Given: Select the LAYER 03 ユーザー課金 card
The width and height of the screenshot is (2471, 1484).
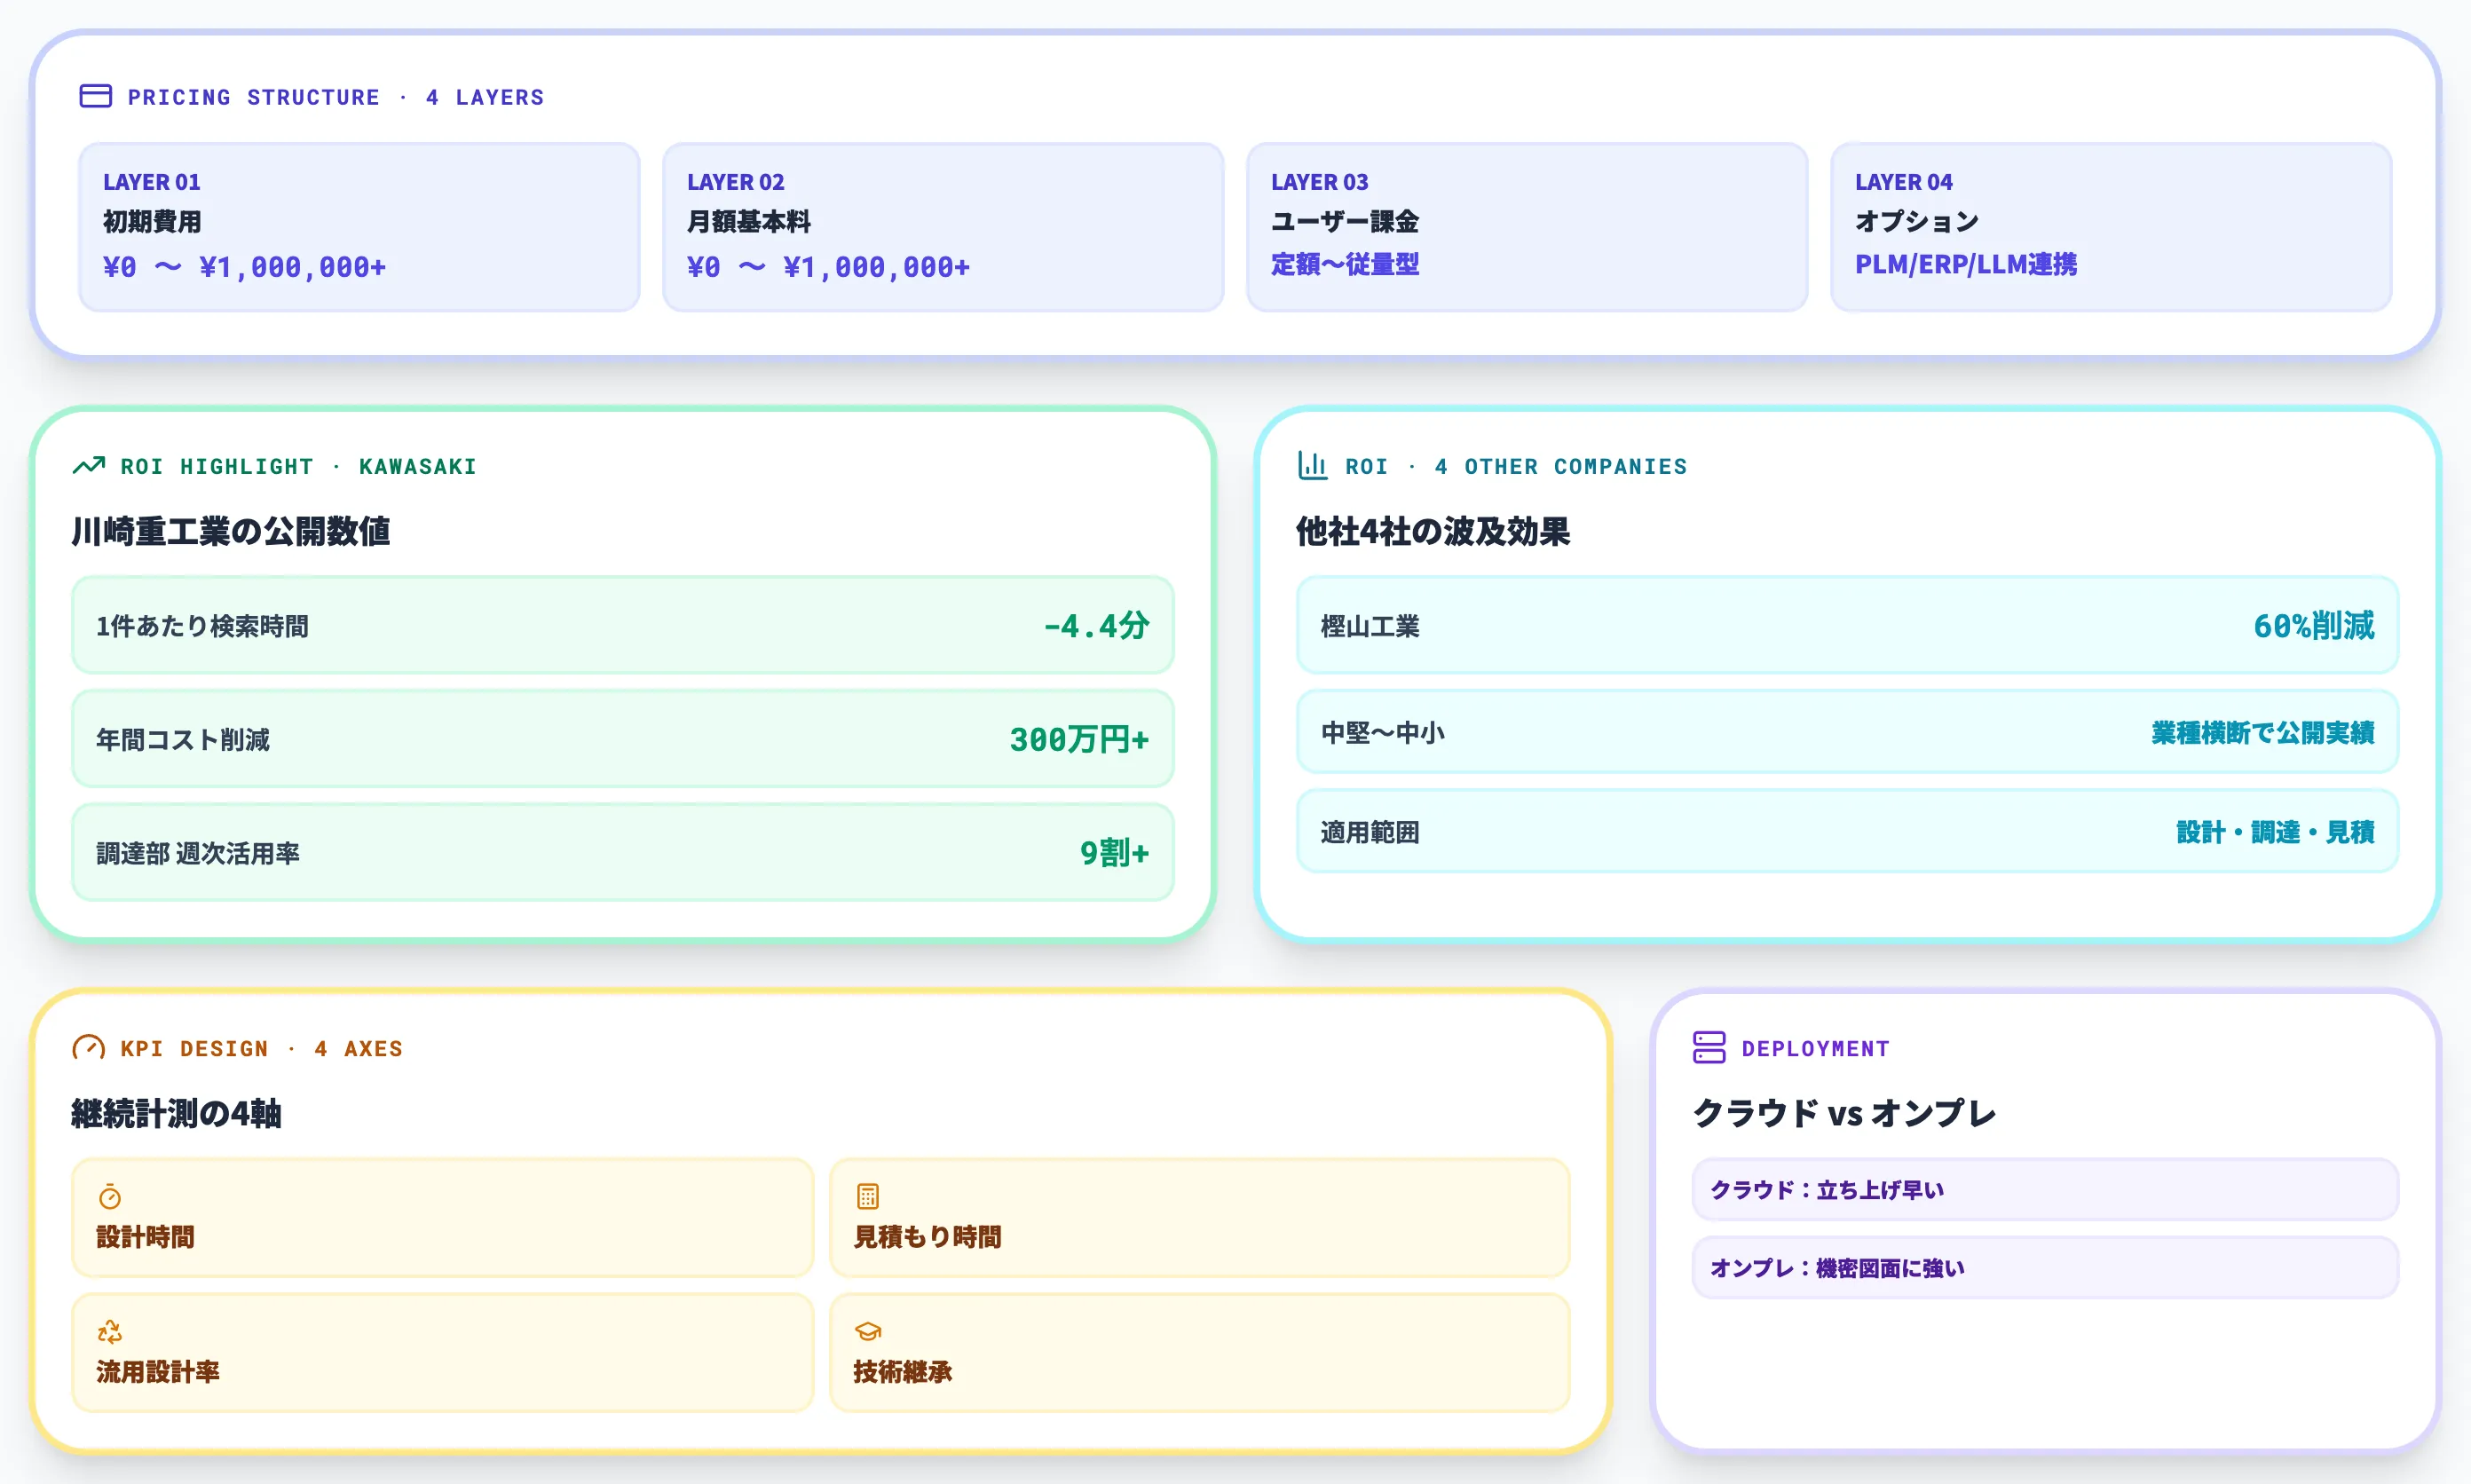Looking at the screenshot, I should coord(1527,227).
